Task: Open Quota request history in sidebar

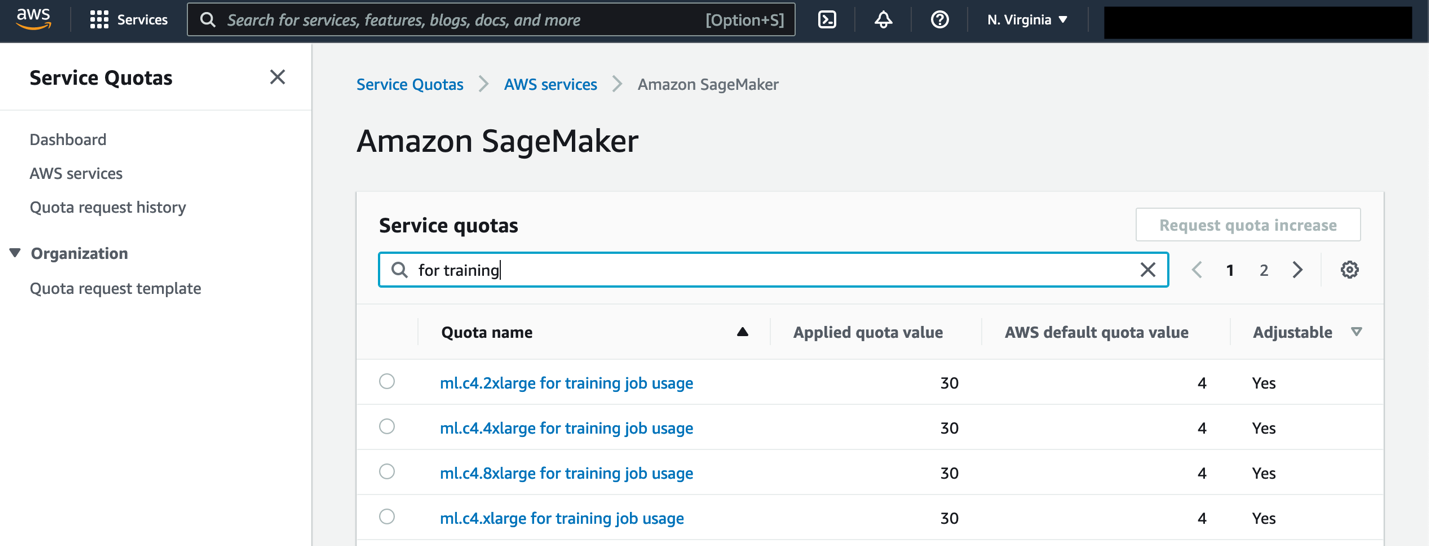Action: pos(108,207)
